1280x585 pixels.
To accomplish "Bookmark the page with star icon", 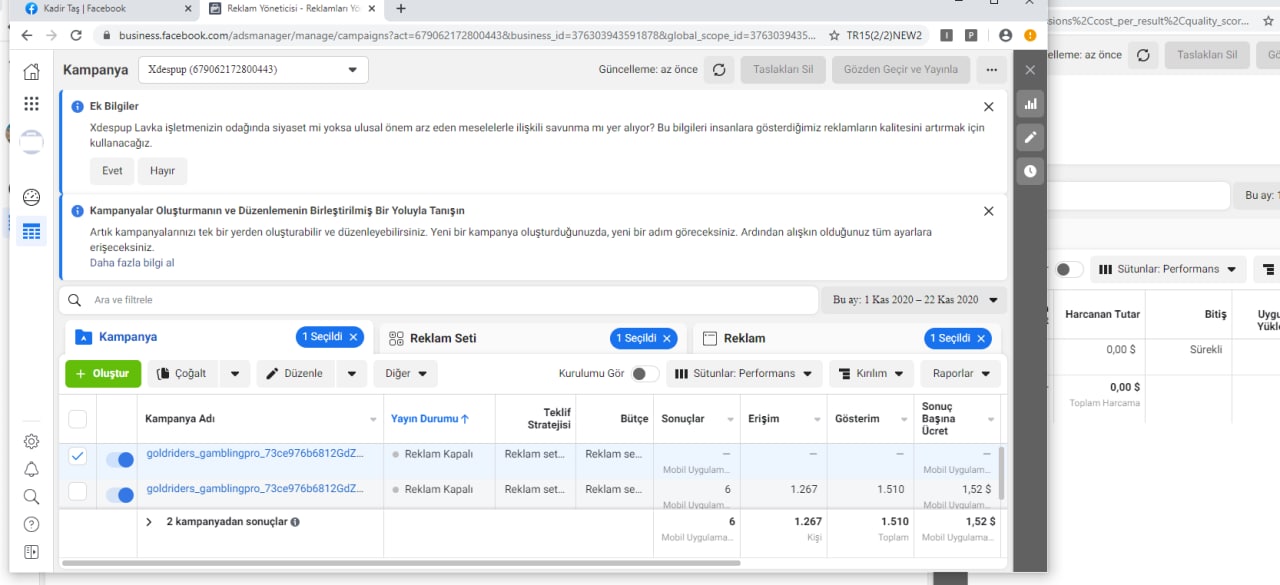I will click(x=834, y=35).
